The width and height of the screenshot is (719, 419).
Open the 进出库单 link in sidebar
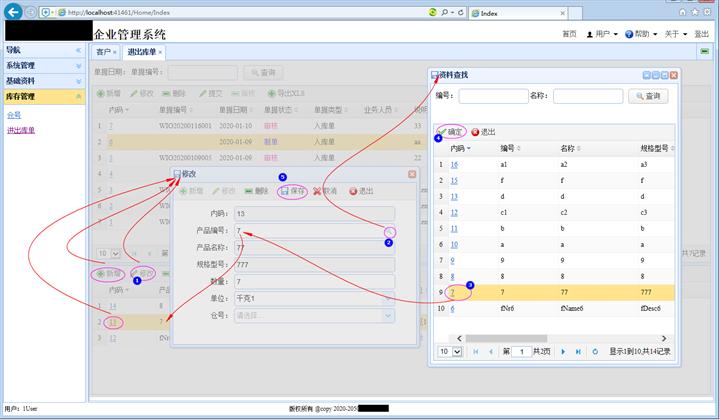pyautogui.click(x=21, y=130)
